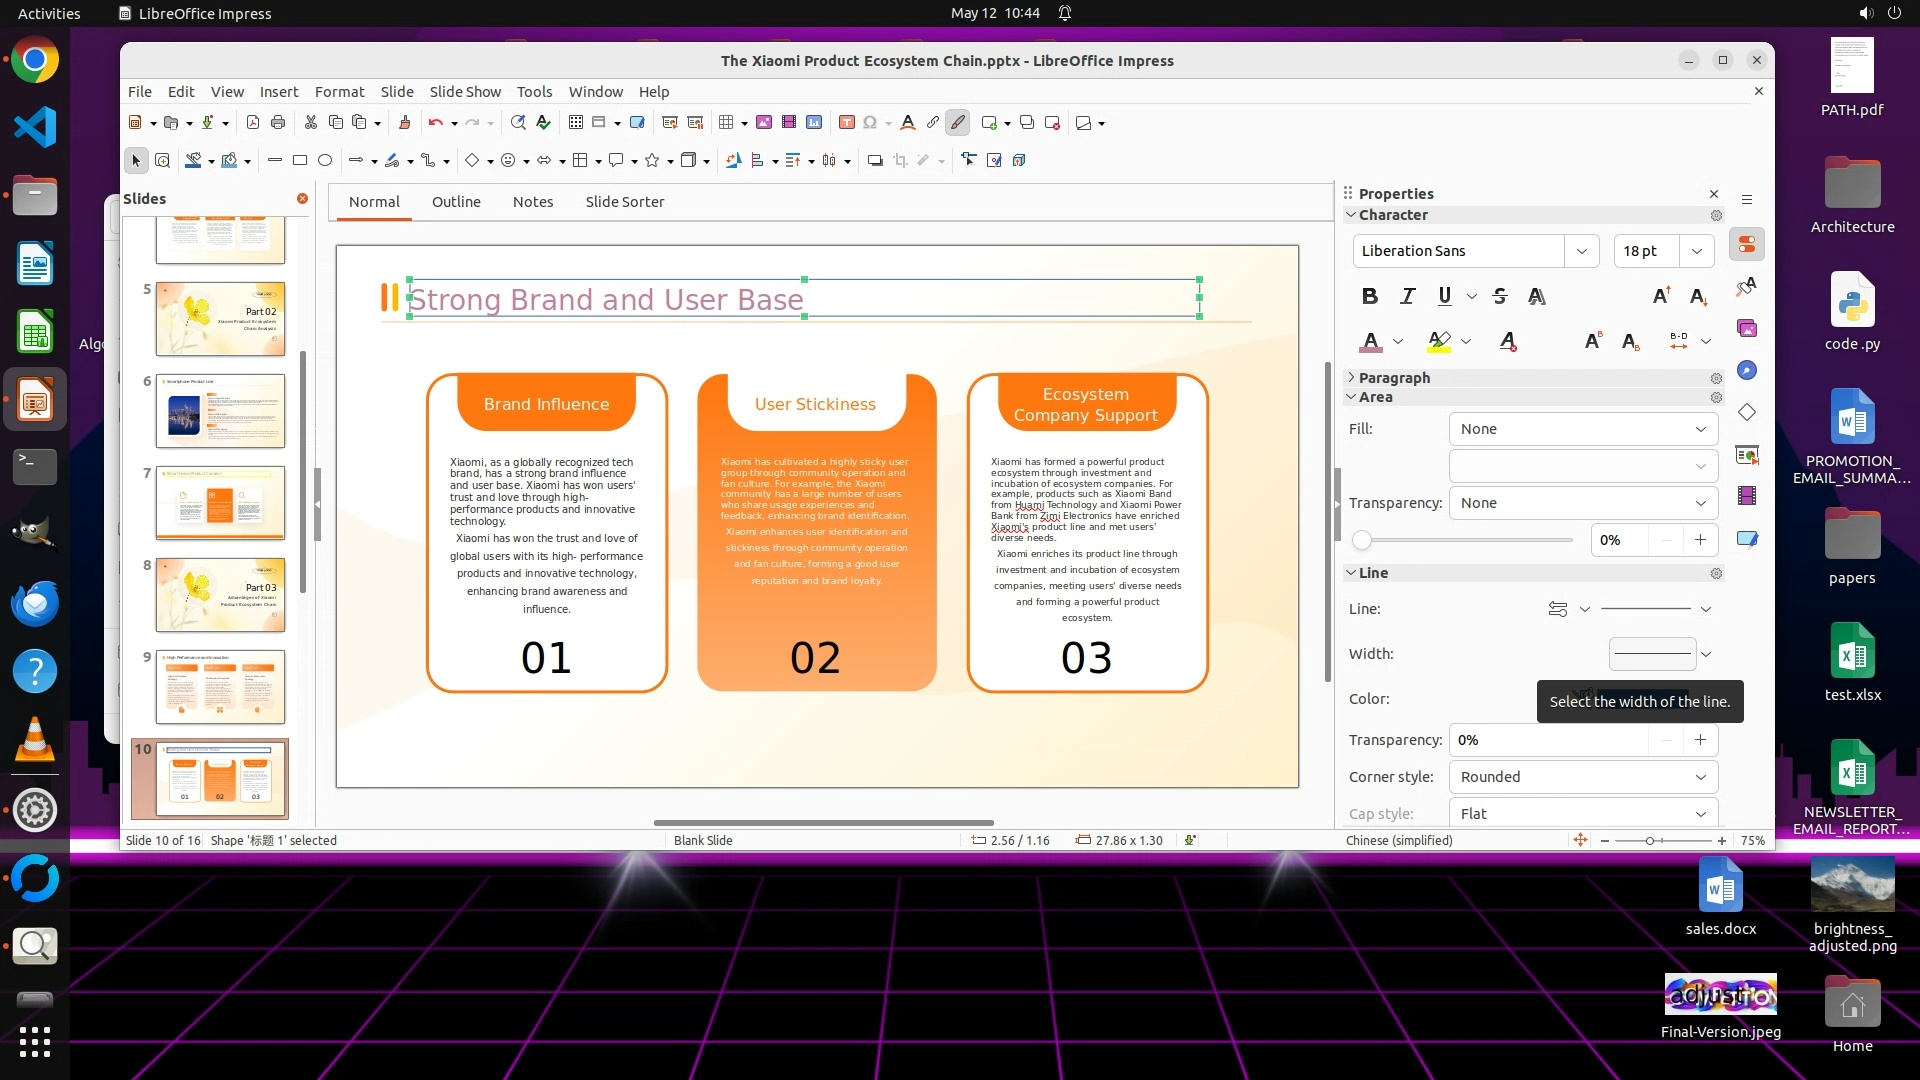Expand the Paragraph section
1920x1080 pixels.
point(1393,378)
